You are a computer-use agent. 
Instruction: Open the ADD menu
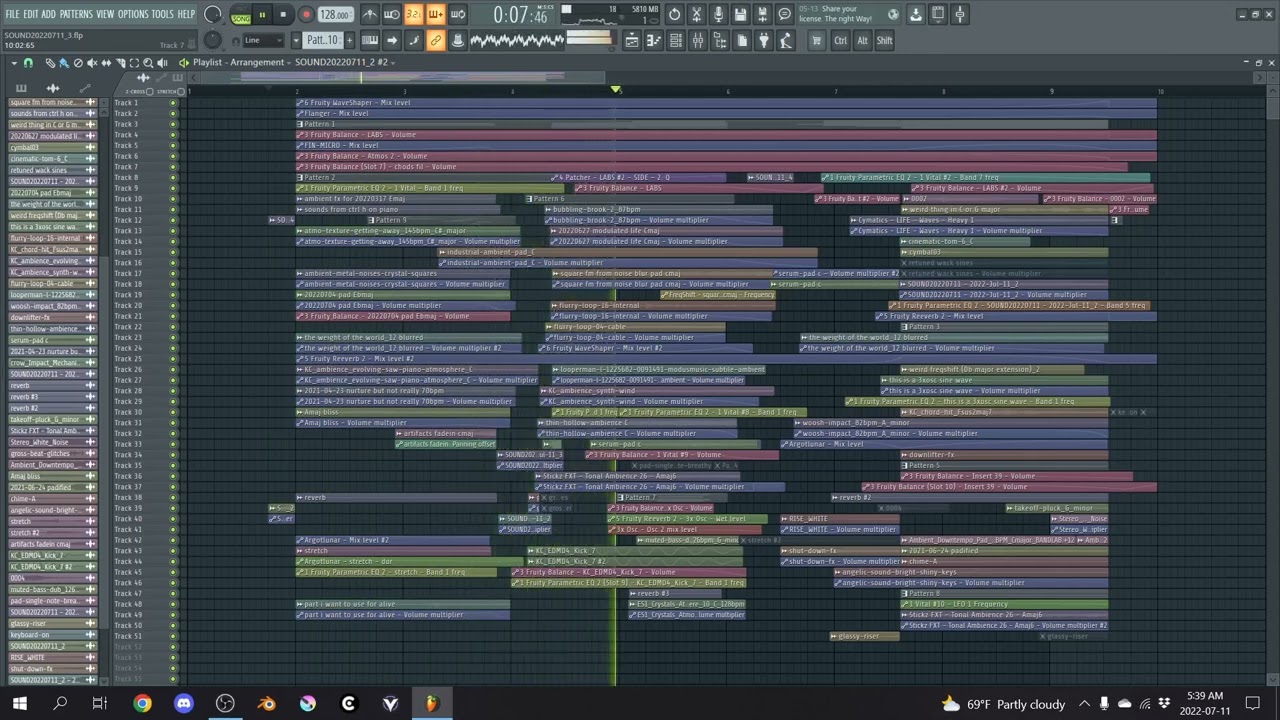click(x=48, y=14)
